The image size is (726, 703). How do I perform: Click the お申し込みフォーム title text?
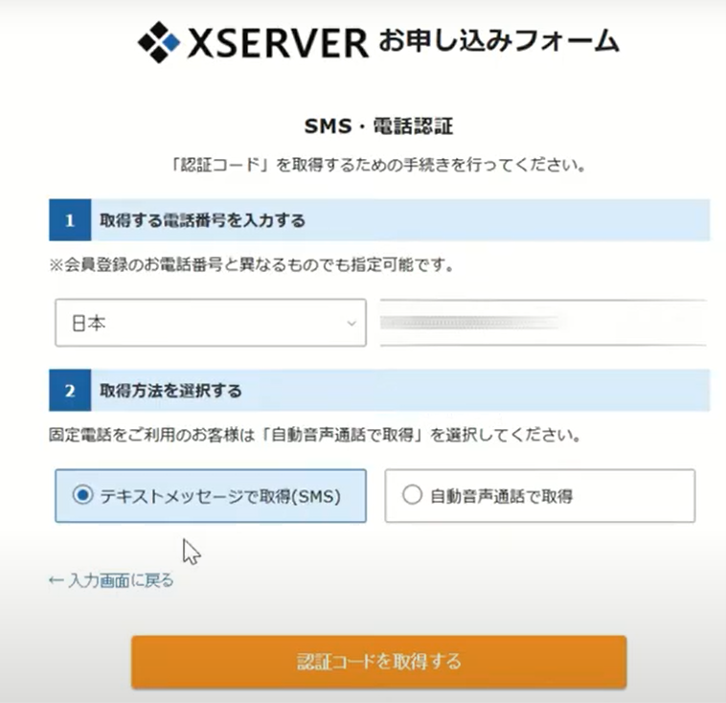pyautogui.click(x=499, y=41)
